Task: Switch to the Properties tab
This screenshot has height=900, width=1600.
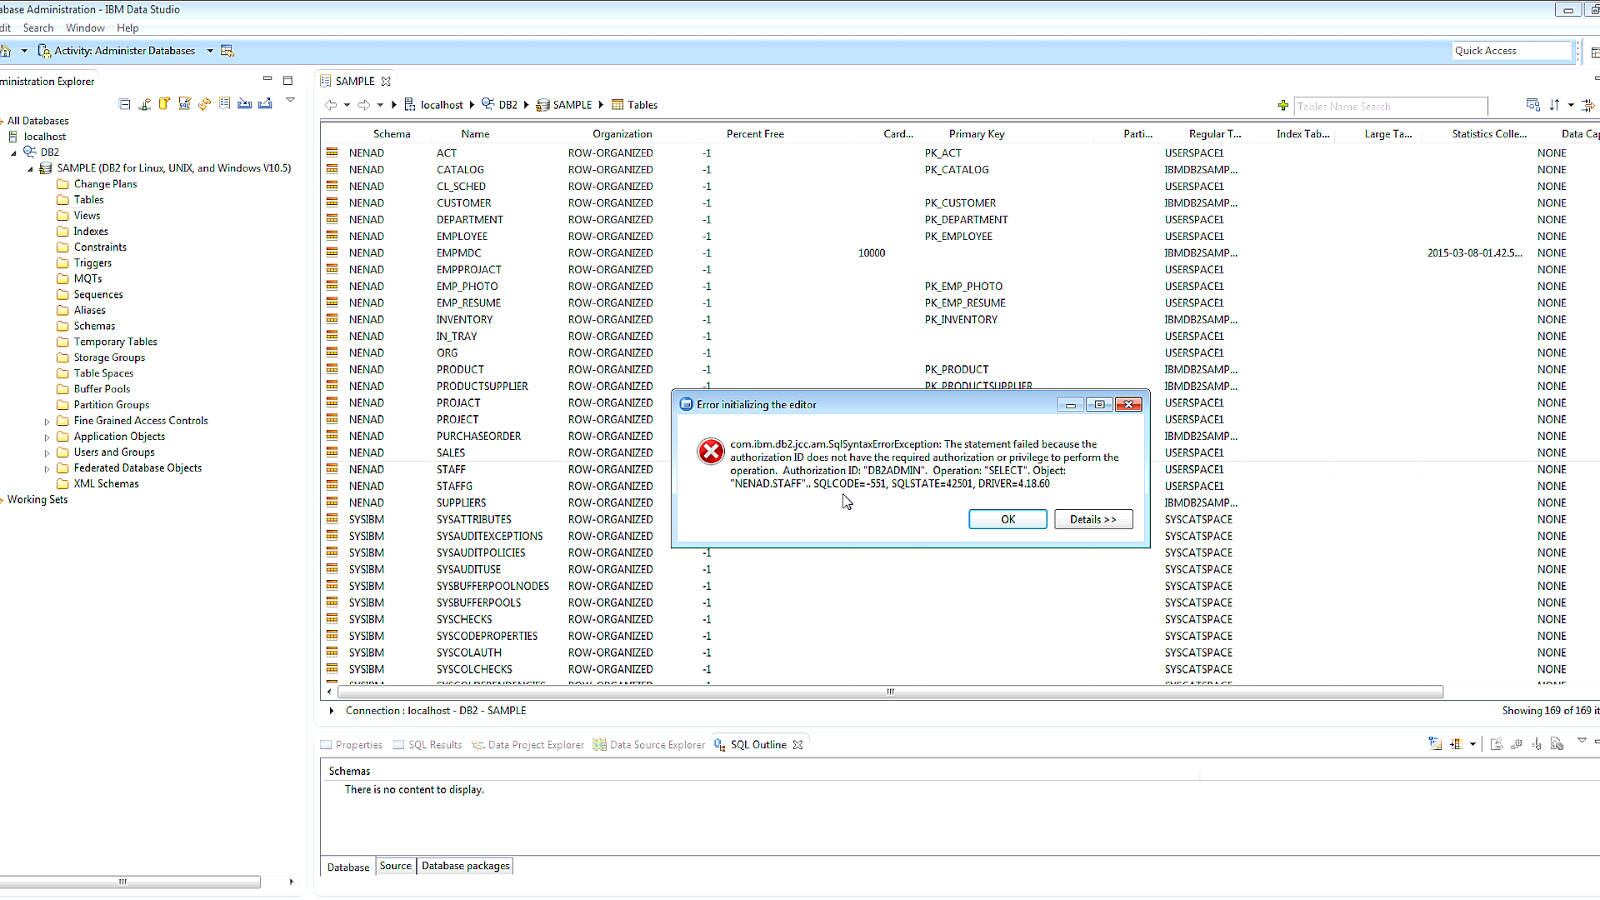Action: tap(352, 745)
